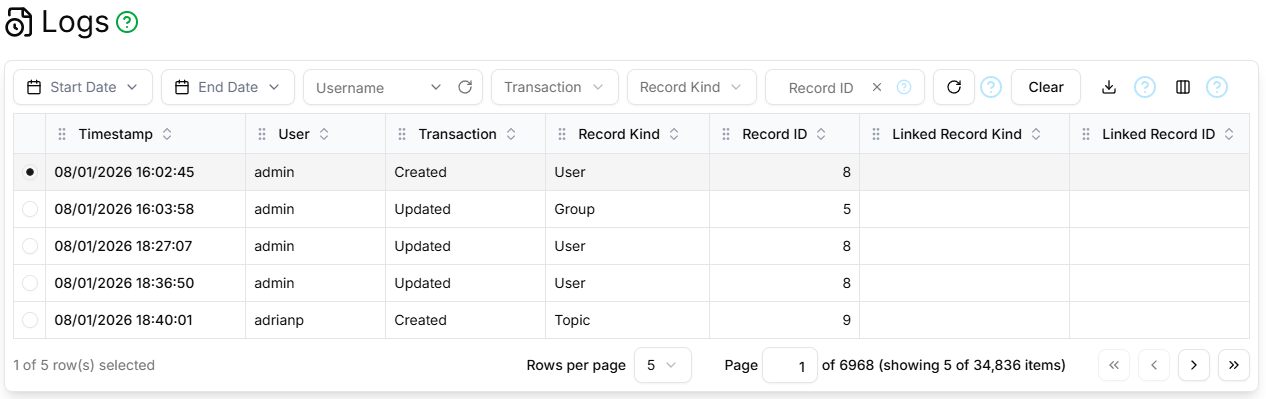Sort by User using its sort arrows
1266x399 pixels.
[324, 134]
